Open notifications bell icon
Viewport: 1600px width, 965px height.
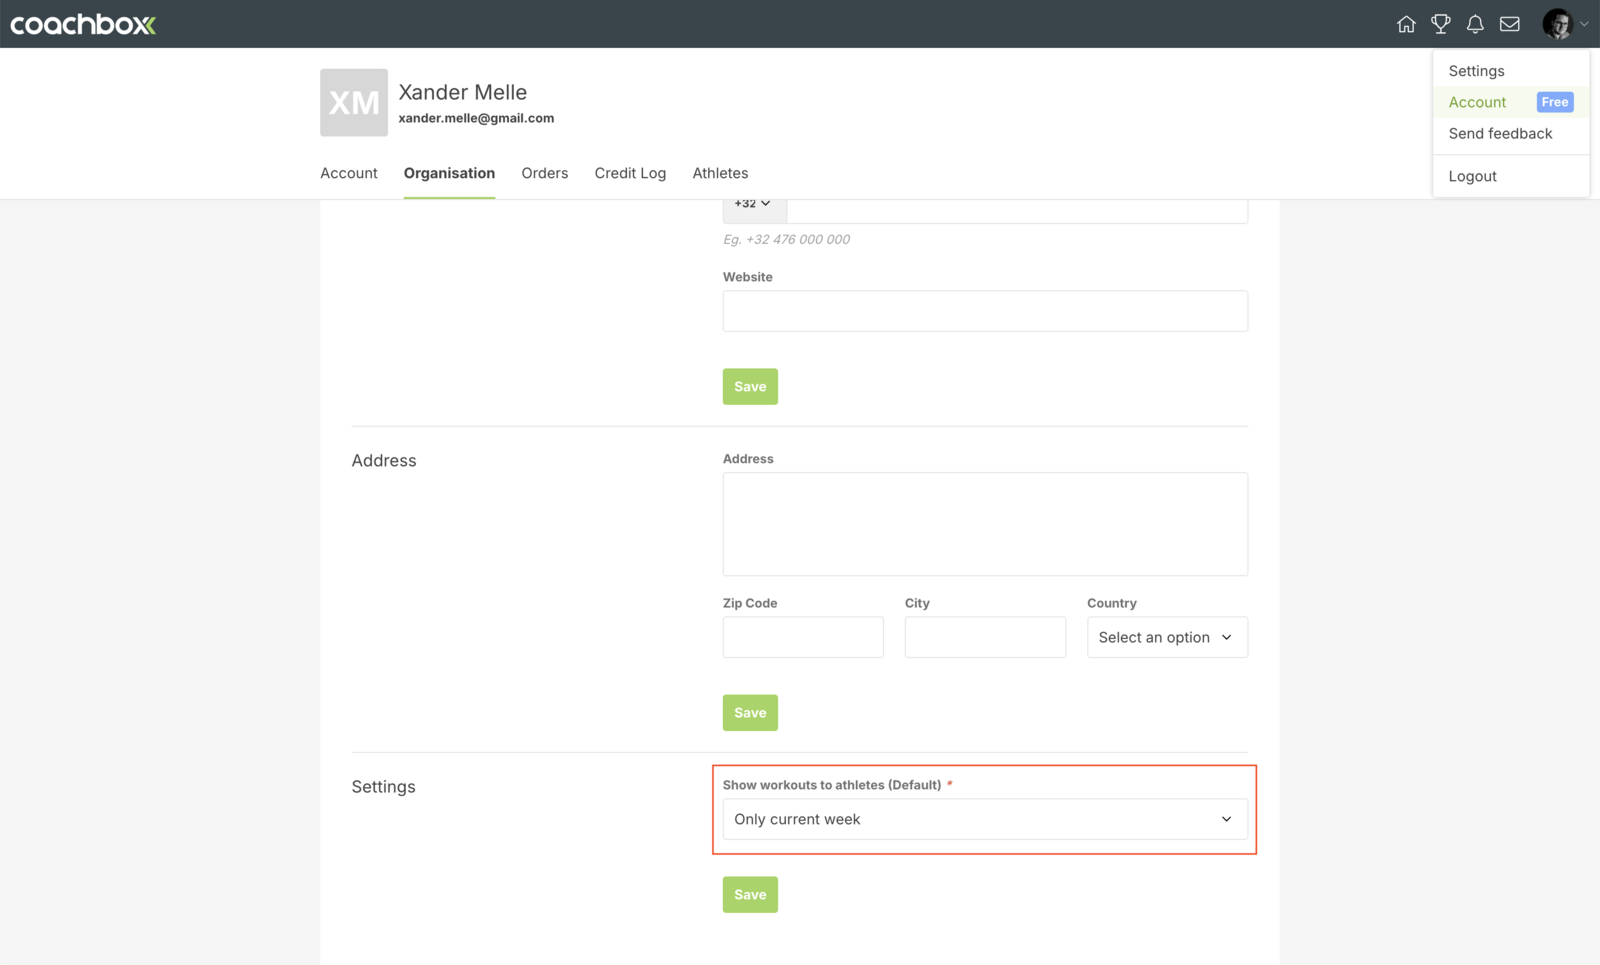pos(1475,24)
